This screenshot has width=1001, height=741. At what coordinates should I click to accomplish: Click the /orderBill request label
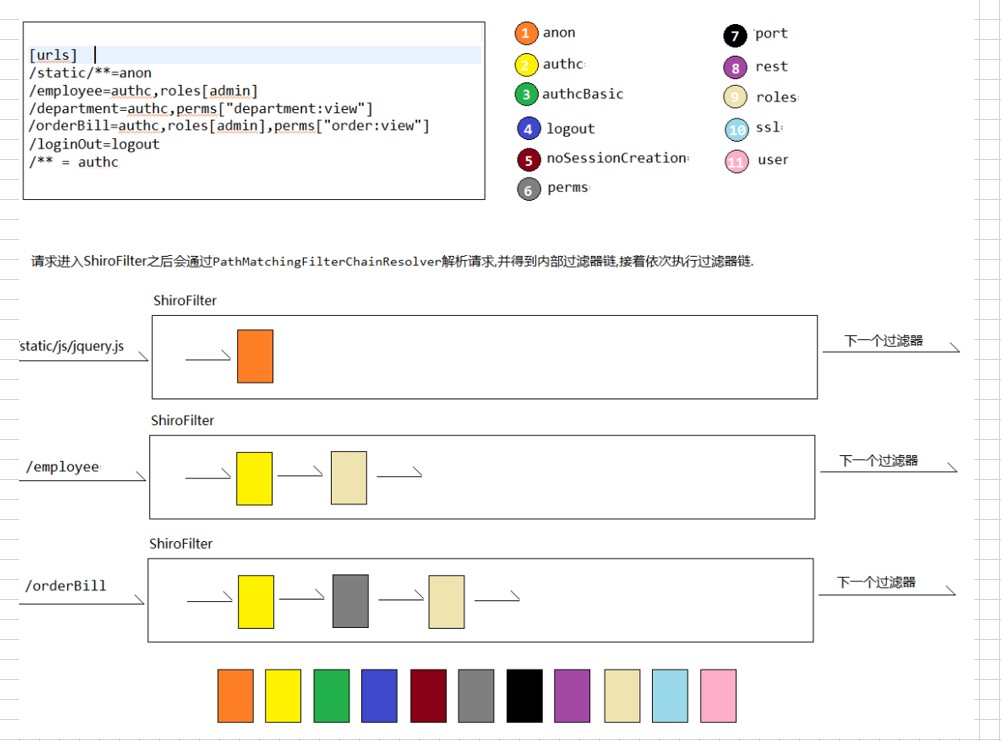point(66,586)
